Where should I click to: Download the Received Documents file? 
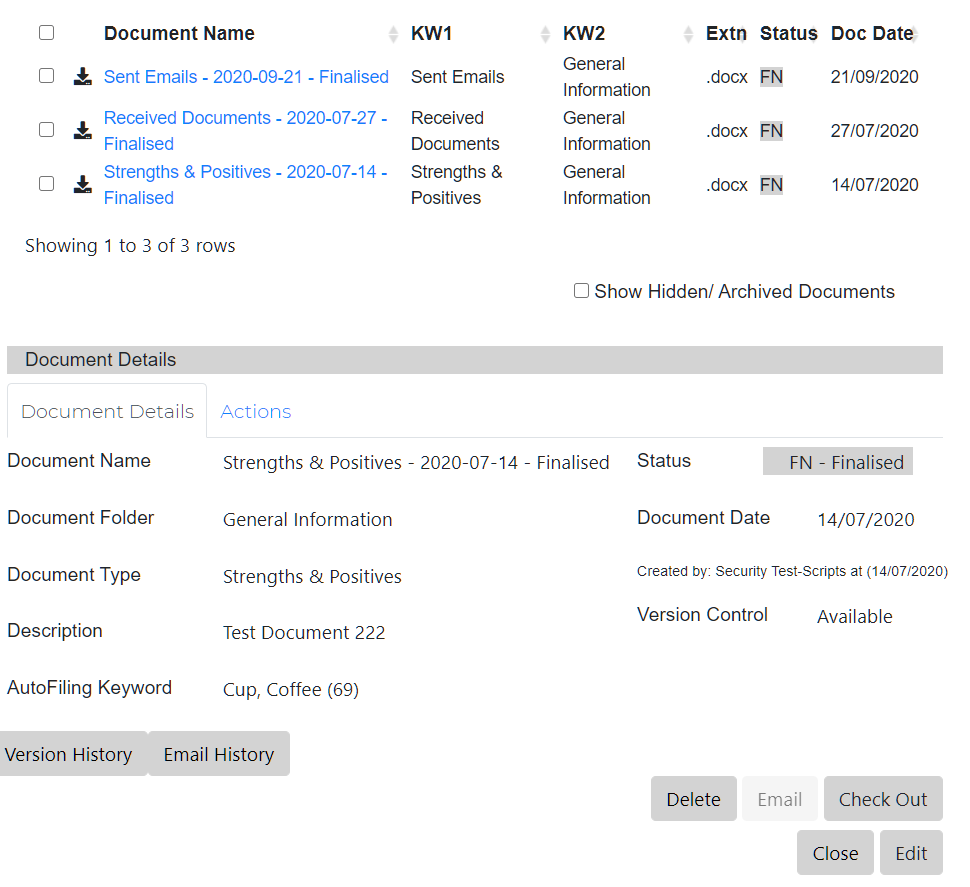coord(83,130)
